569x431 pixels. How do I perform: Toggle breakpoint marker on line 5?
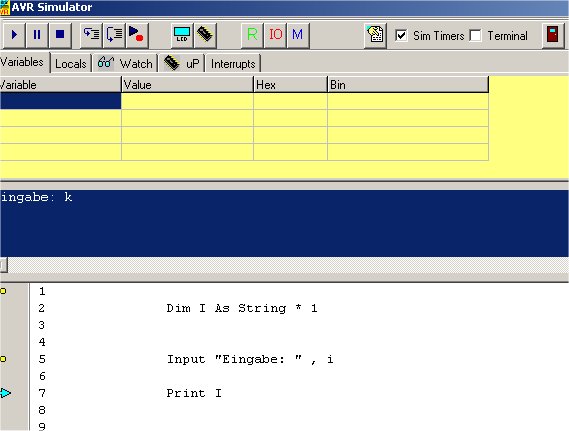tap(3, 359)
